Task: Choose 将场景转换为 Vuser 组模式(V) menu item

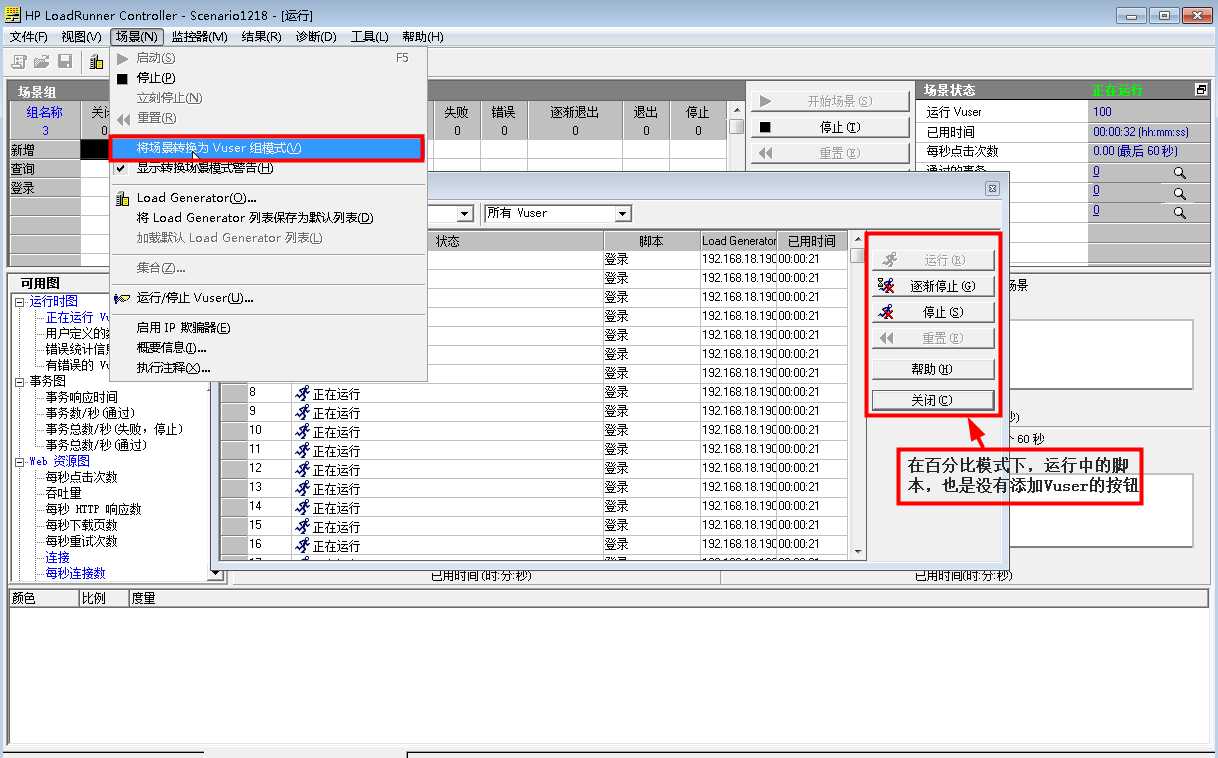Action: (x=269, y=148)
